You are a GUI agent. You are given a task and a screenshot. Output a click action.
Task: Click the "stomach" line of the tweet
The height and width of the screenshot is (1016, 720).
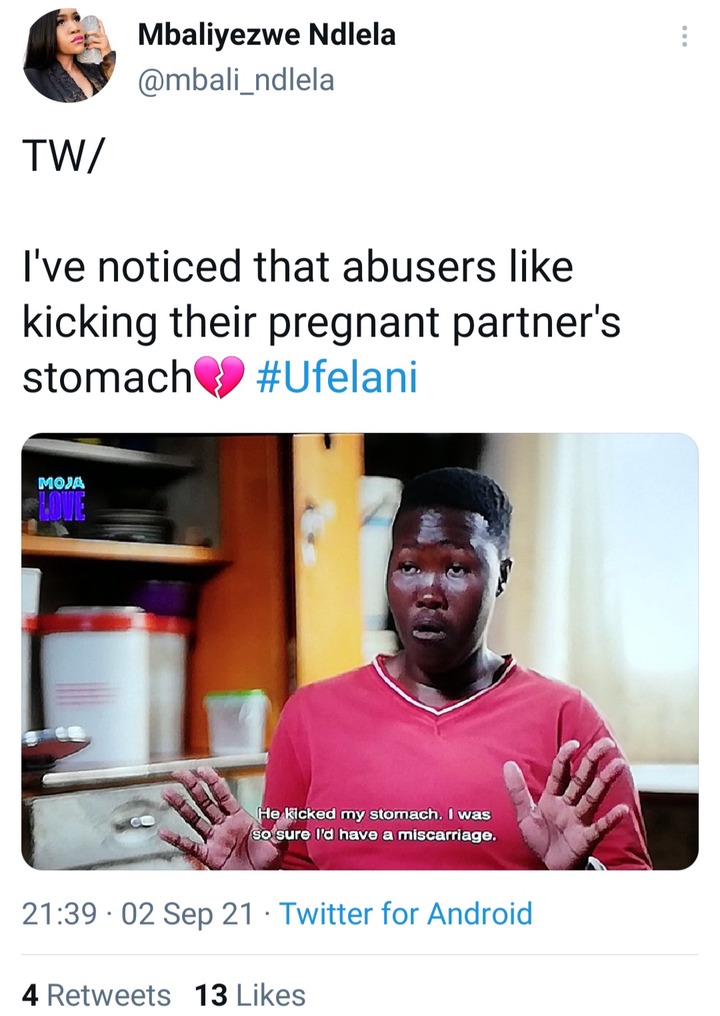pos(106,377)
